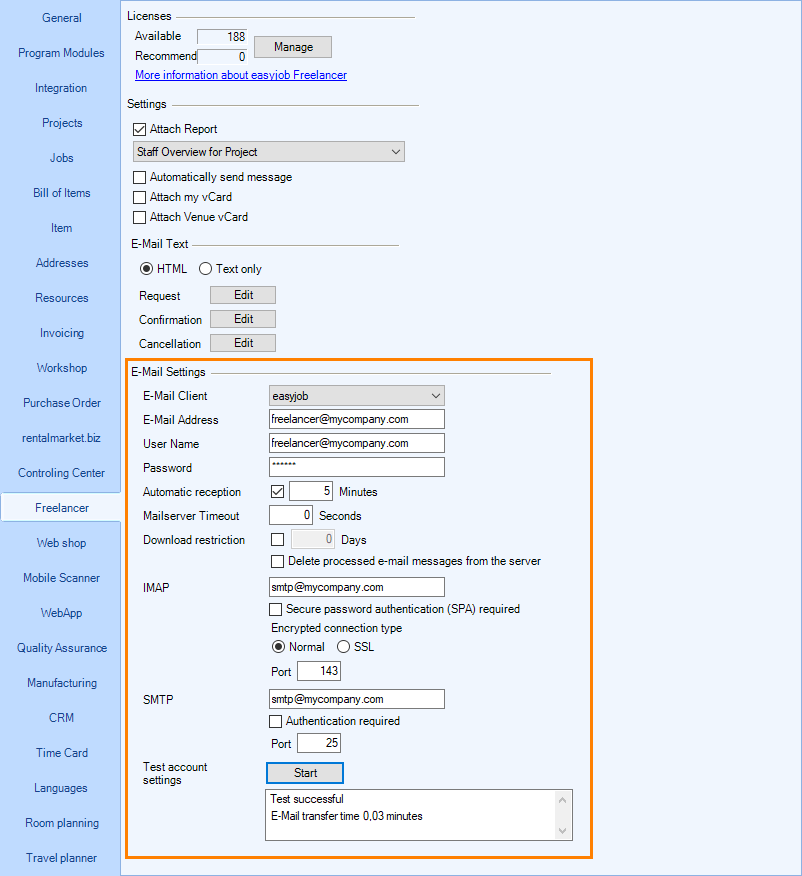Viewport: 802px width, 876px height.
Task: Select the Text only radio button
Action: (x=206, y=269)
